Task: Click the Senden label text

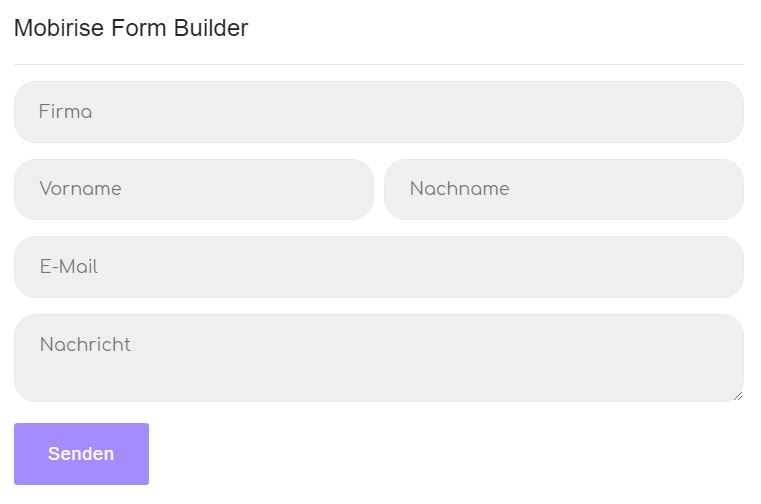Action: 81,454
